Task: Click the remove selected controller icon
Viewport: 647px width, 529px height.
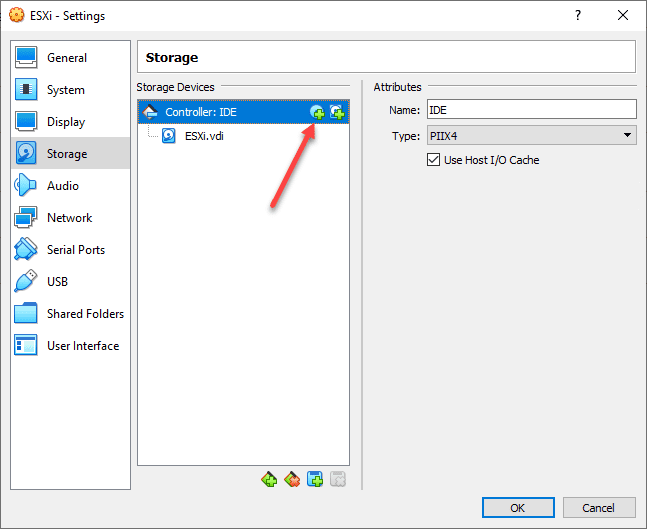Action: (x=292, y=479)
